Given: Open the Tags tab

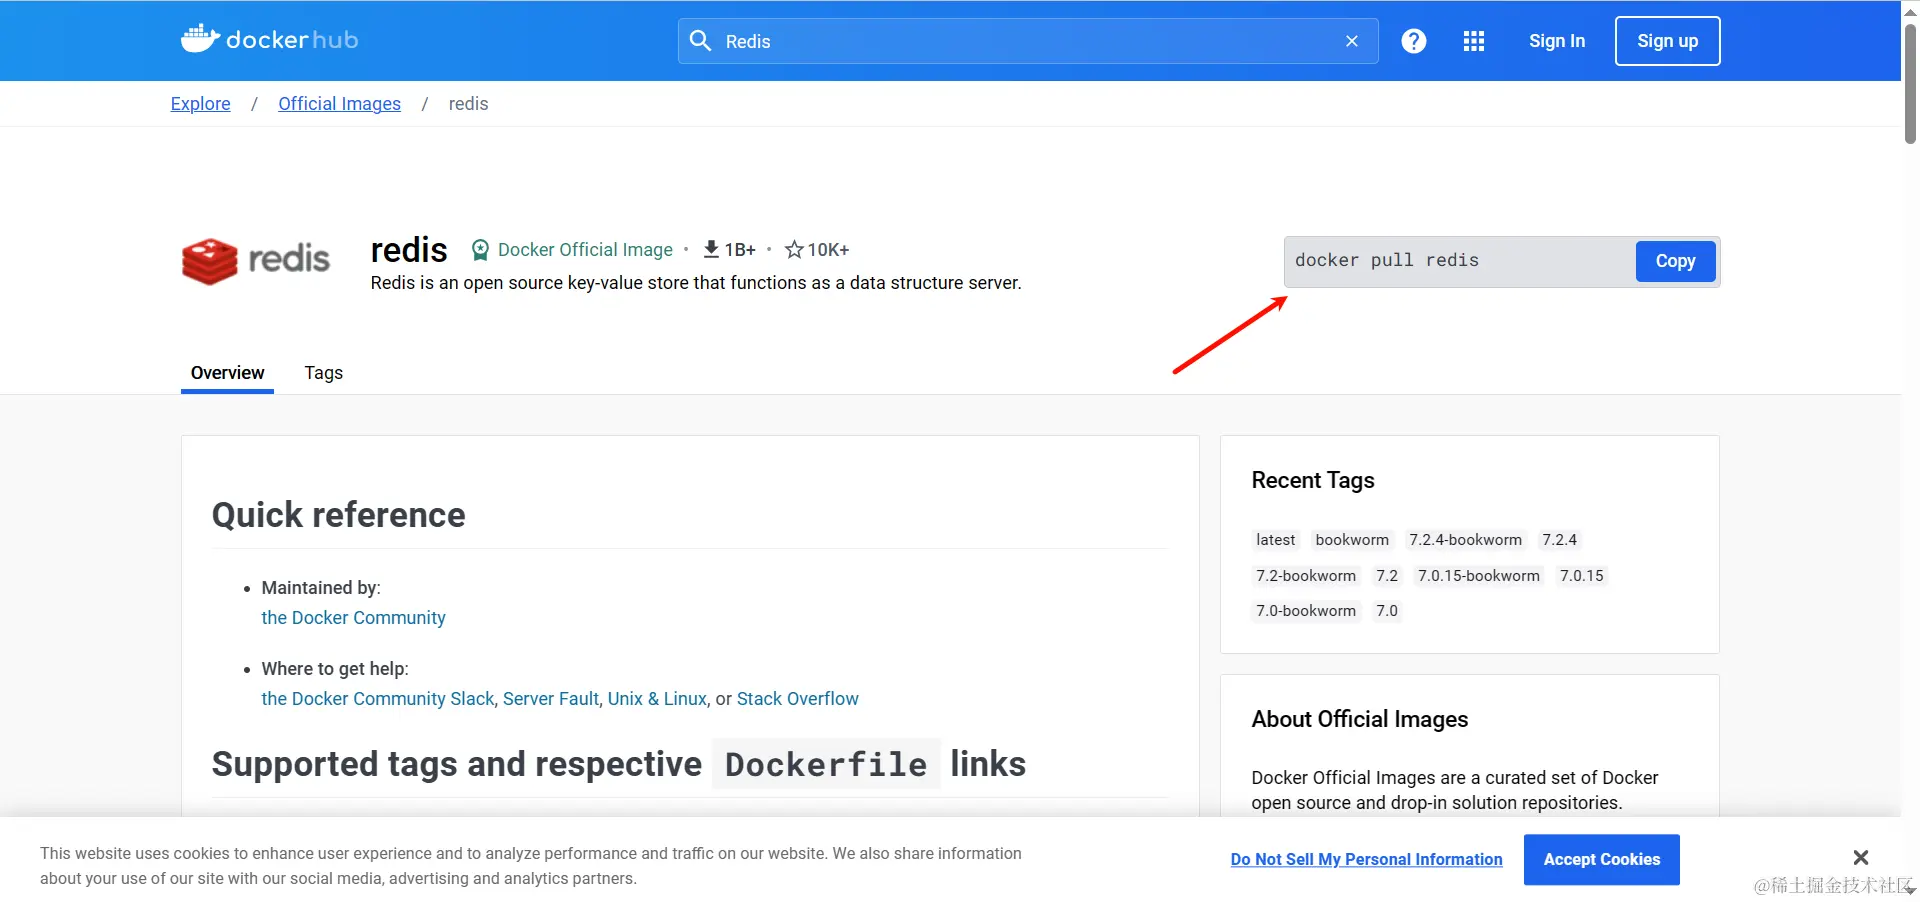Looking at the screenshot, I should point(324,373).
